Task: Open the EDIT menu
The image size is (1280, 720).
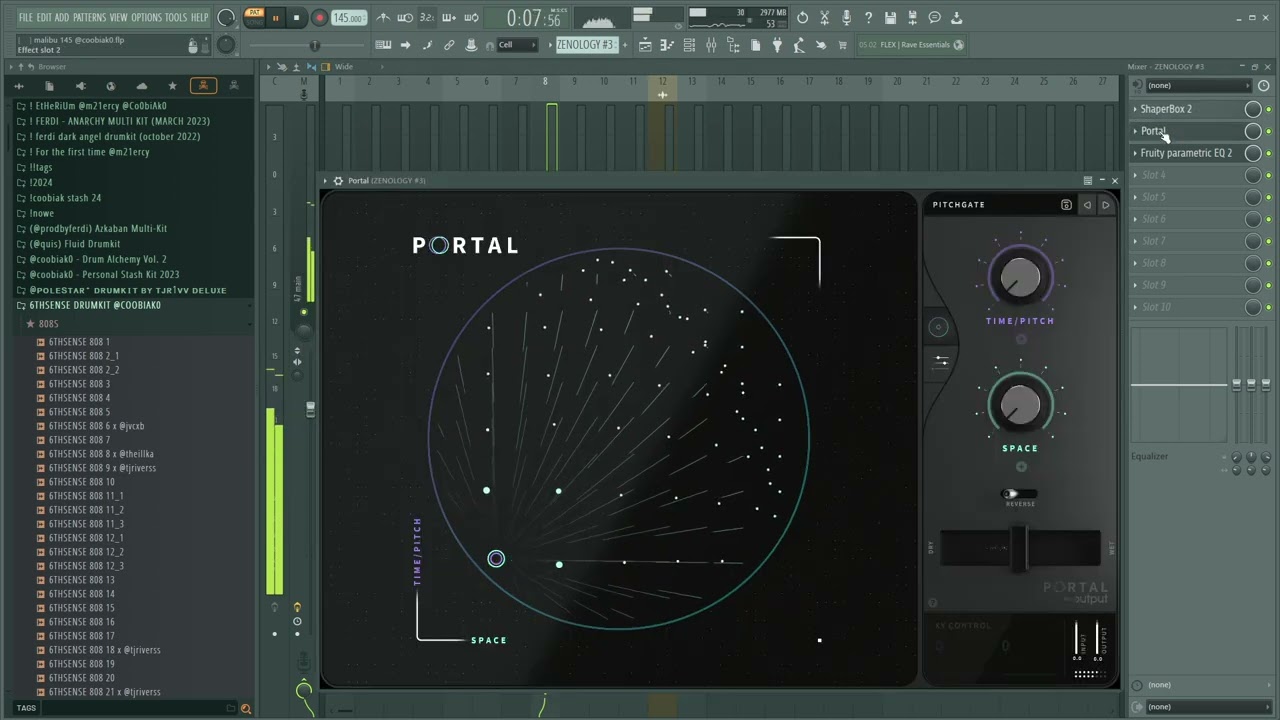Action: coord(44,18)
